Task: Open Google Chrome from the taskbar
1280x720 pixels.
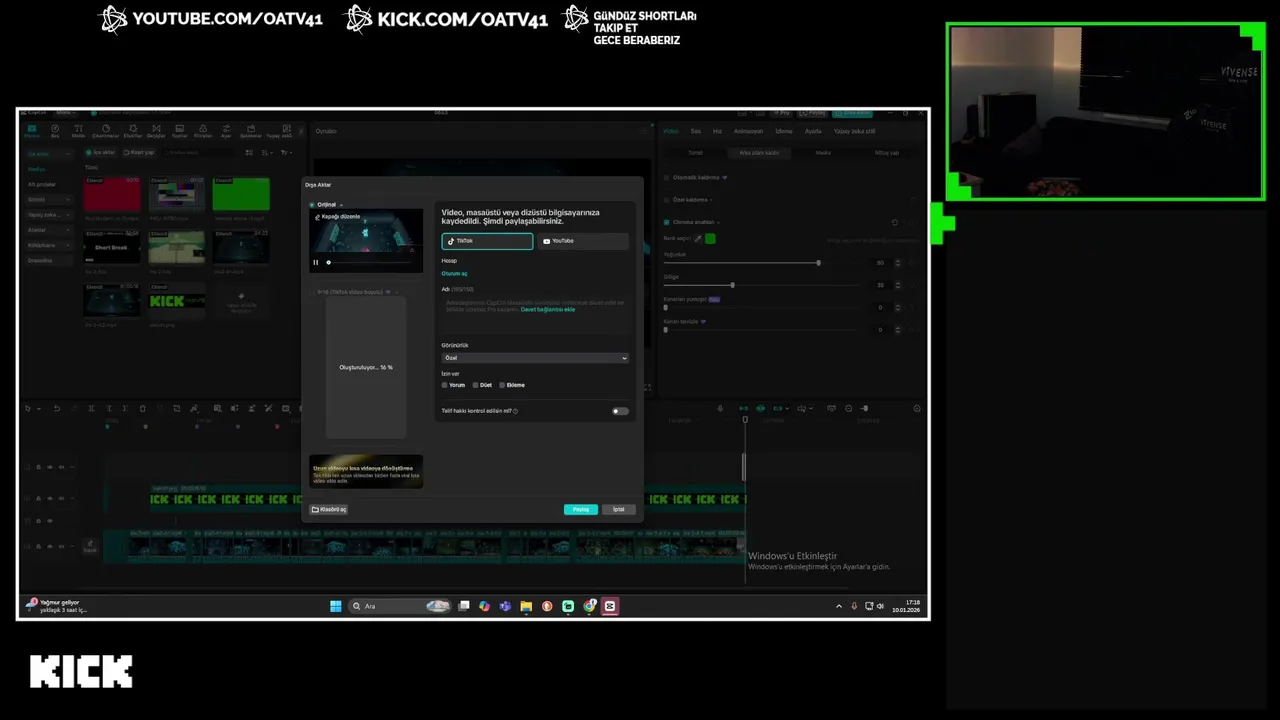Action: point(589,606)
